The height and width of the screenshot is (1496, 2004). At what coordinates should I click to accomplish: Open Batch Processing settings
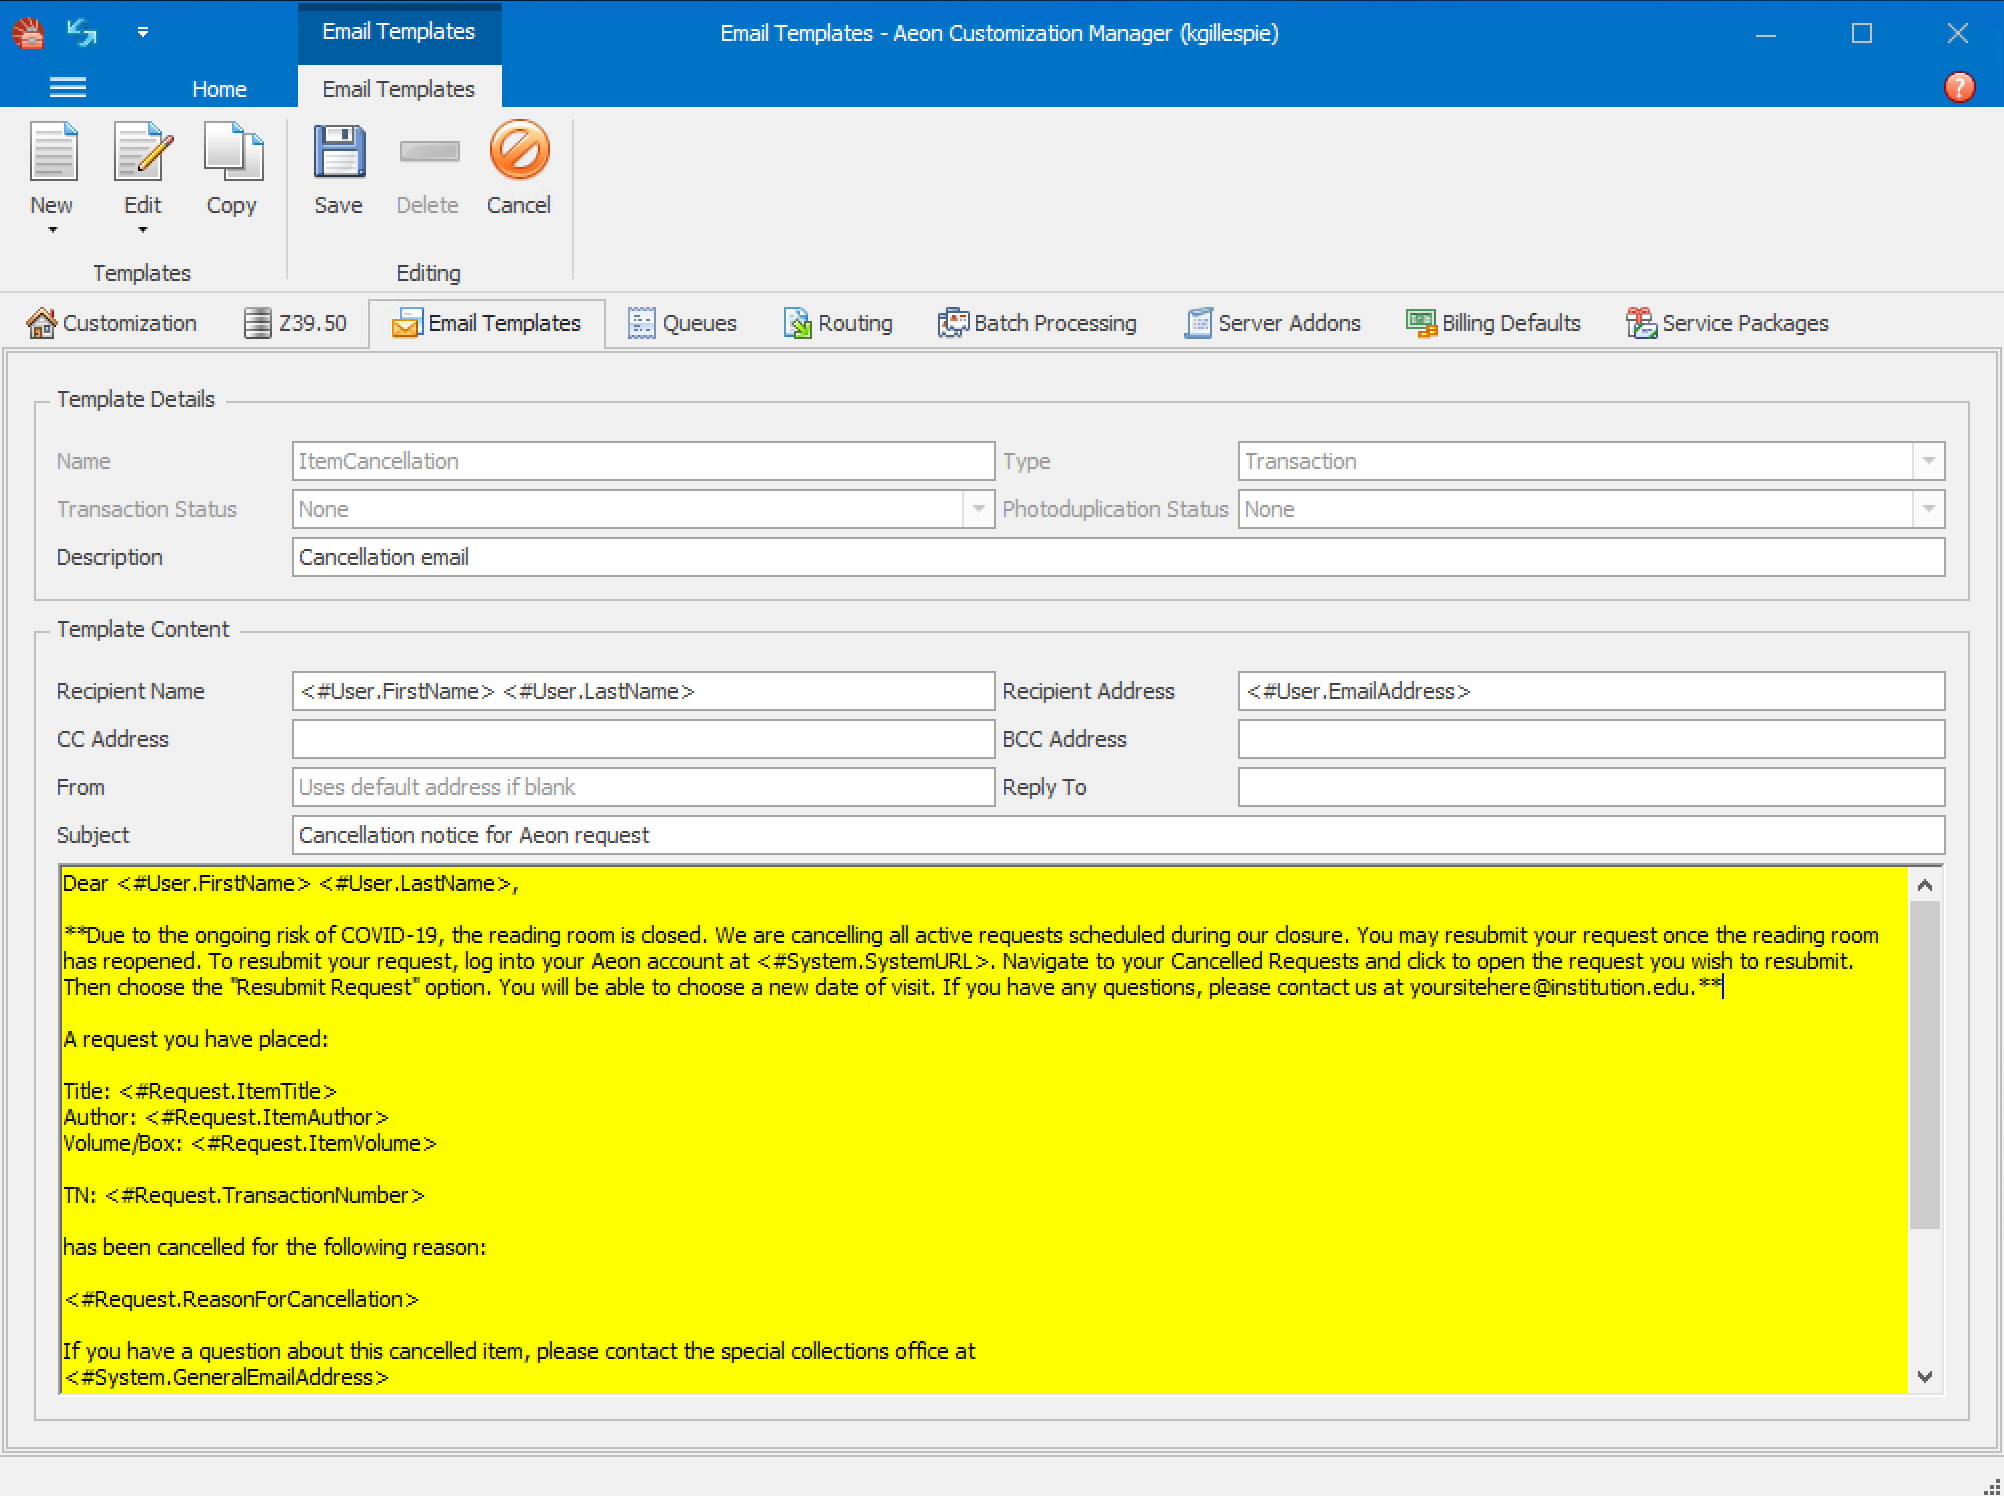click(1037, 322)
